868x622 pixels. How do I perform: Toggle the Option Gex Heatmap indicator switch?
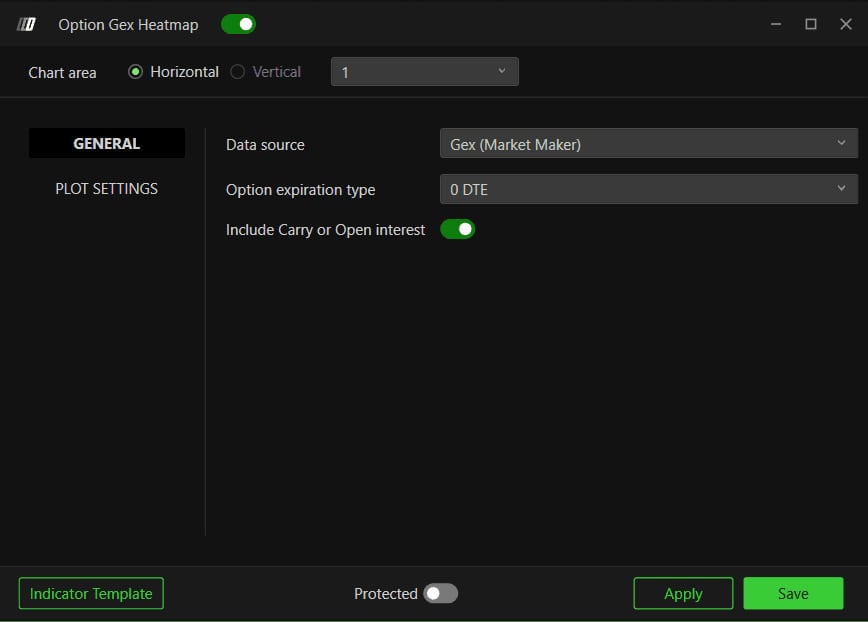coord(238,24)
